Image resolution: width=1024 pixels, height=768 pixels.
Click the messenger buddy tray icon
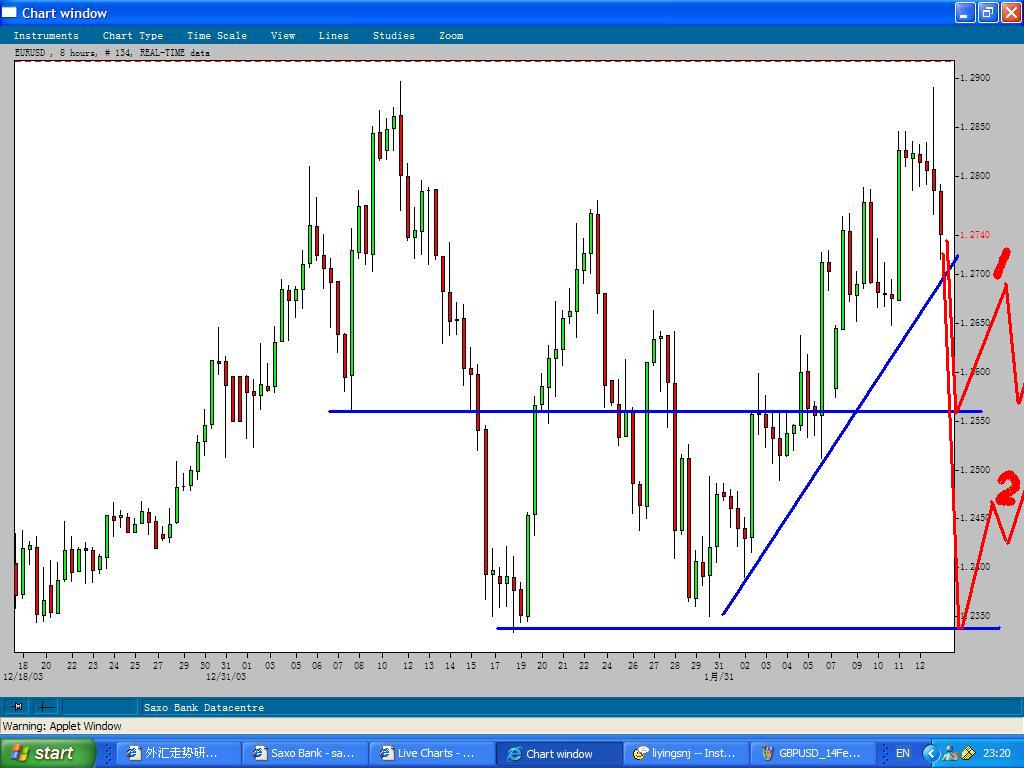click(x=950, y=754)
